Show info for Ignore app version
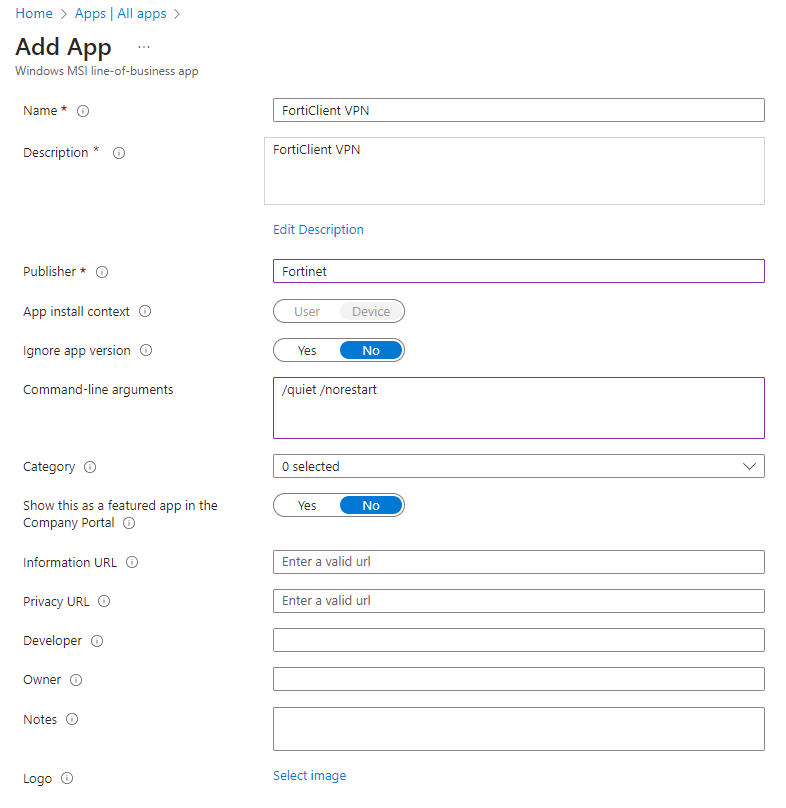The width and height of the screenshot is (786, 808). click(x=146, y=350)
